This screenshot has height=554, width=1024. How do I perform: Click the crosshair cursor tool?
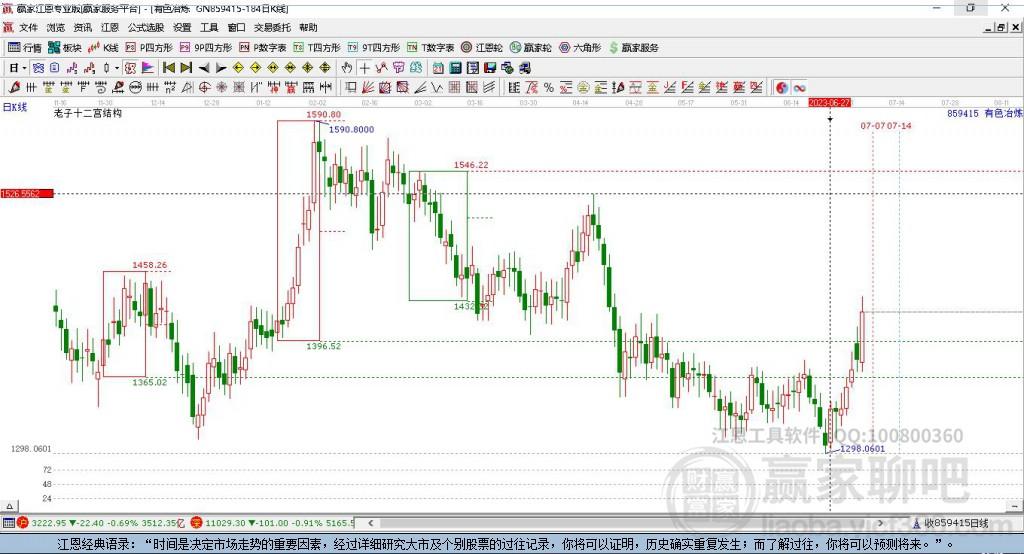[365, 67]
